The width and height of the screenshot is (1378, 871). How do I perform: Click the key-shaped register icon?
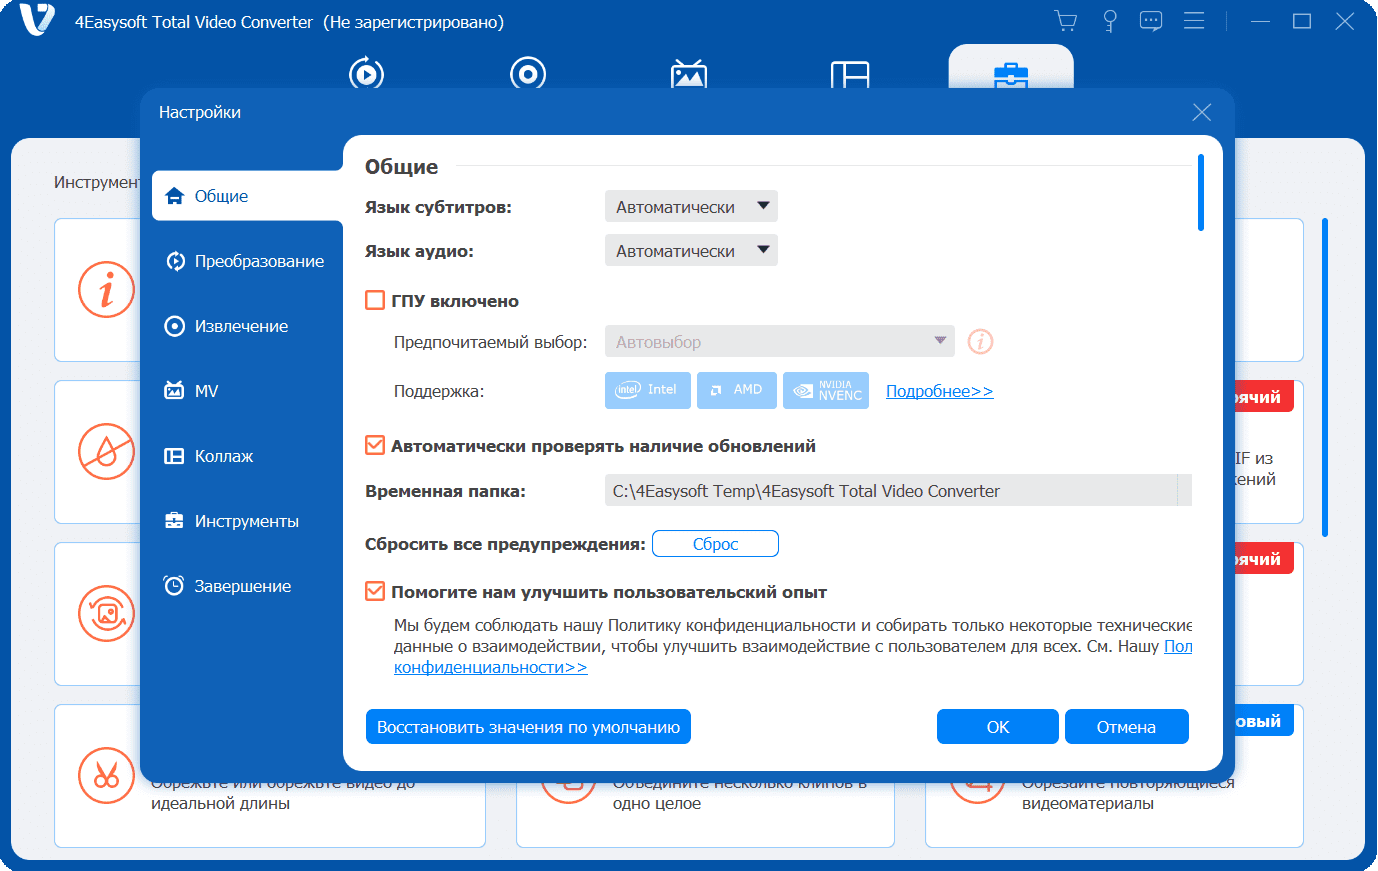[x=1109, y=21]
